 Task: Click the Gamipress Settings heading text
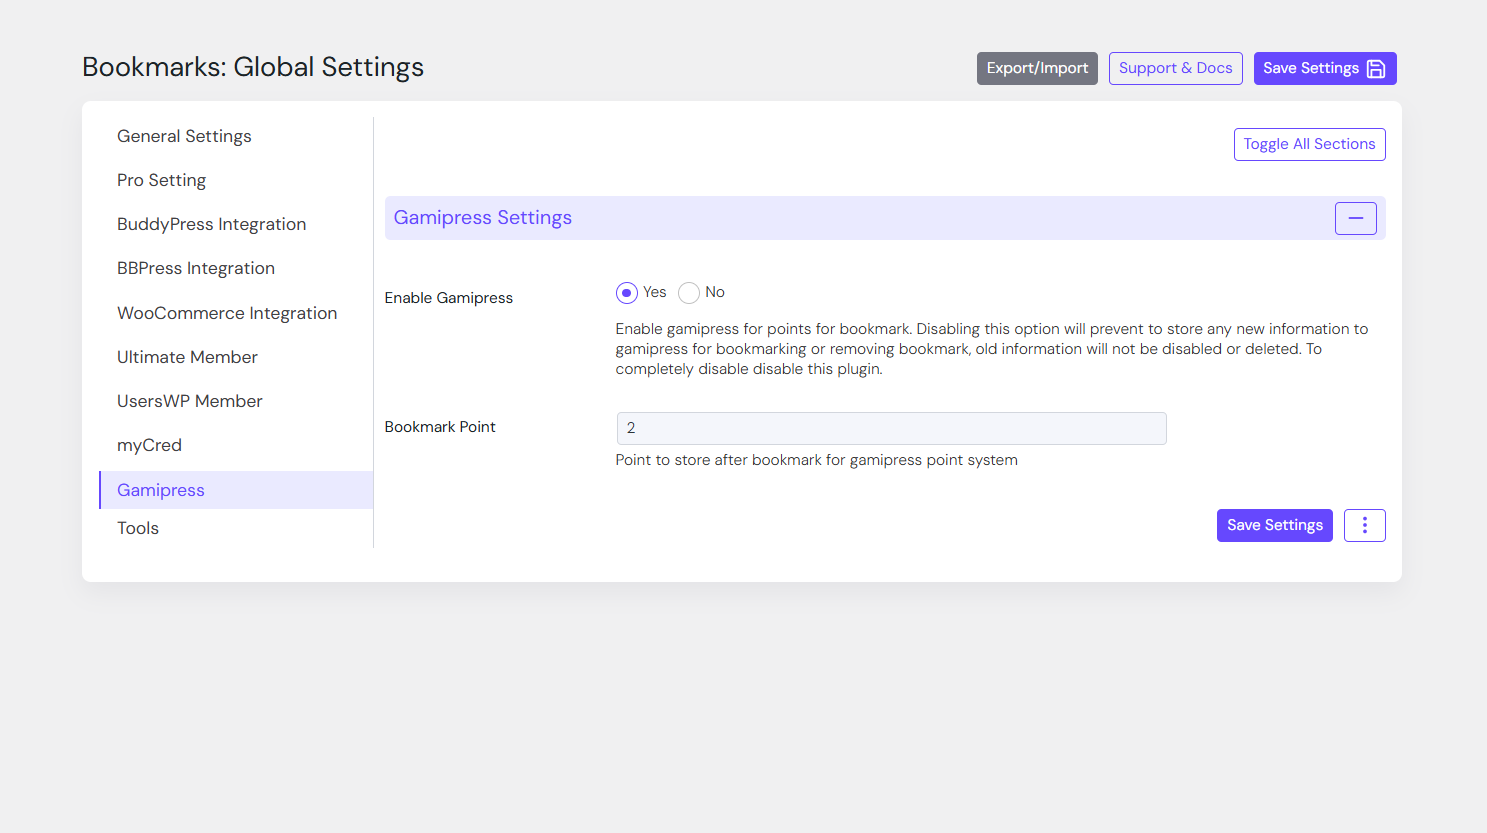[x=482, y=218]
